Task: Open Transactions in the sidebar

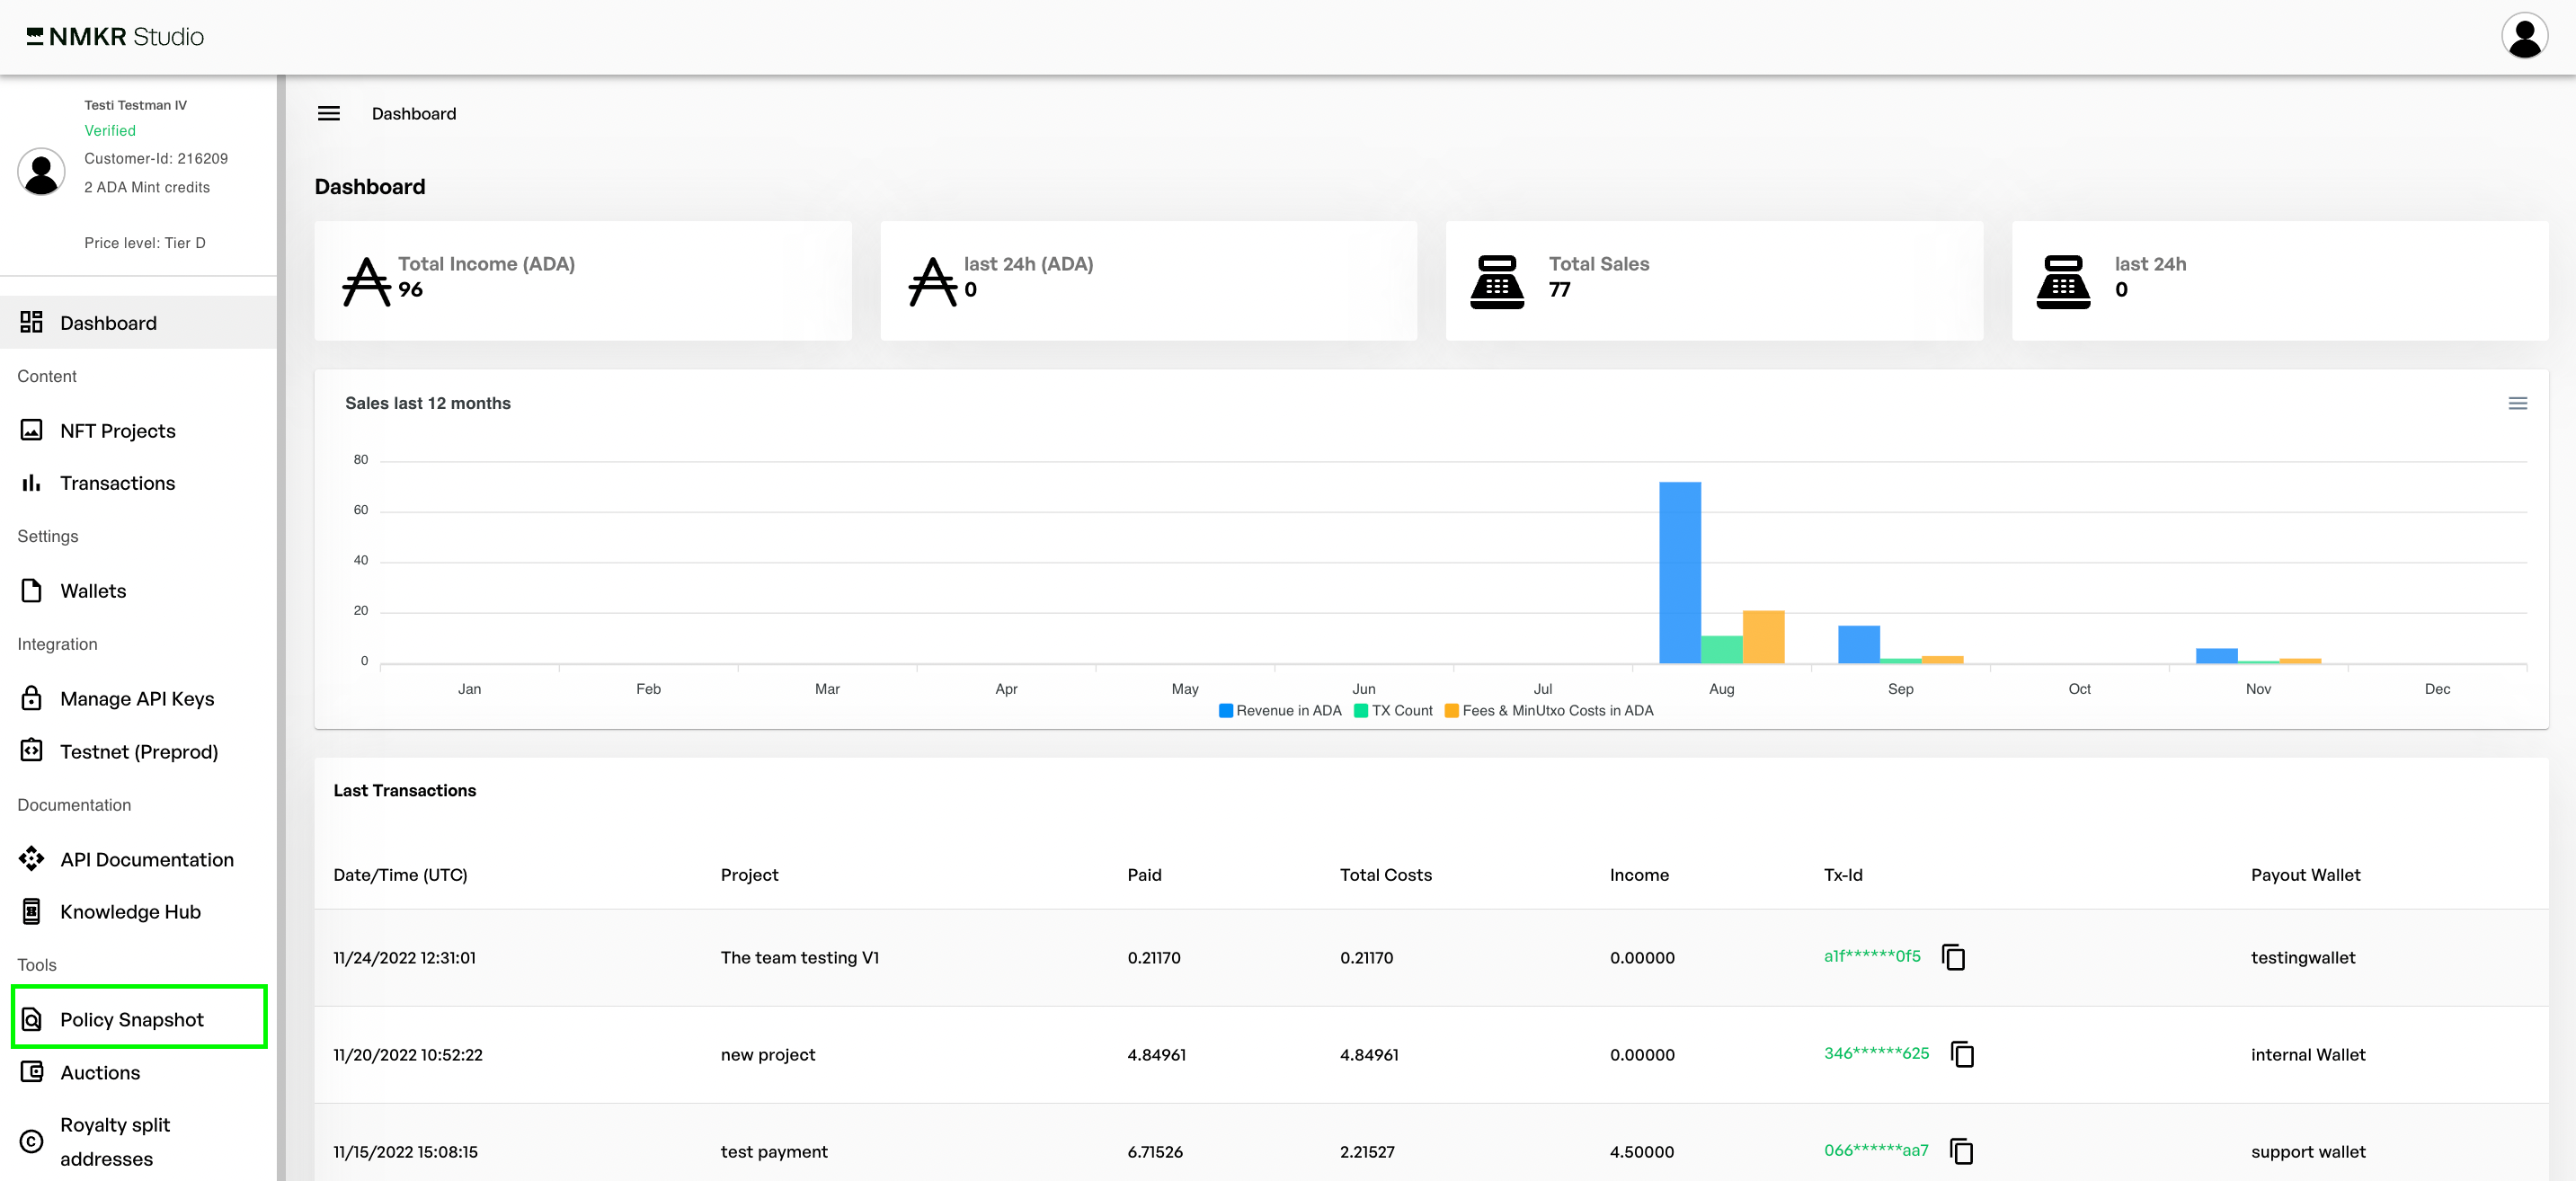Action: (x=117, y=483)
